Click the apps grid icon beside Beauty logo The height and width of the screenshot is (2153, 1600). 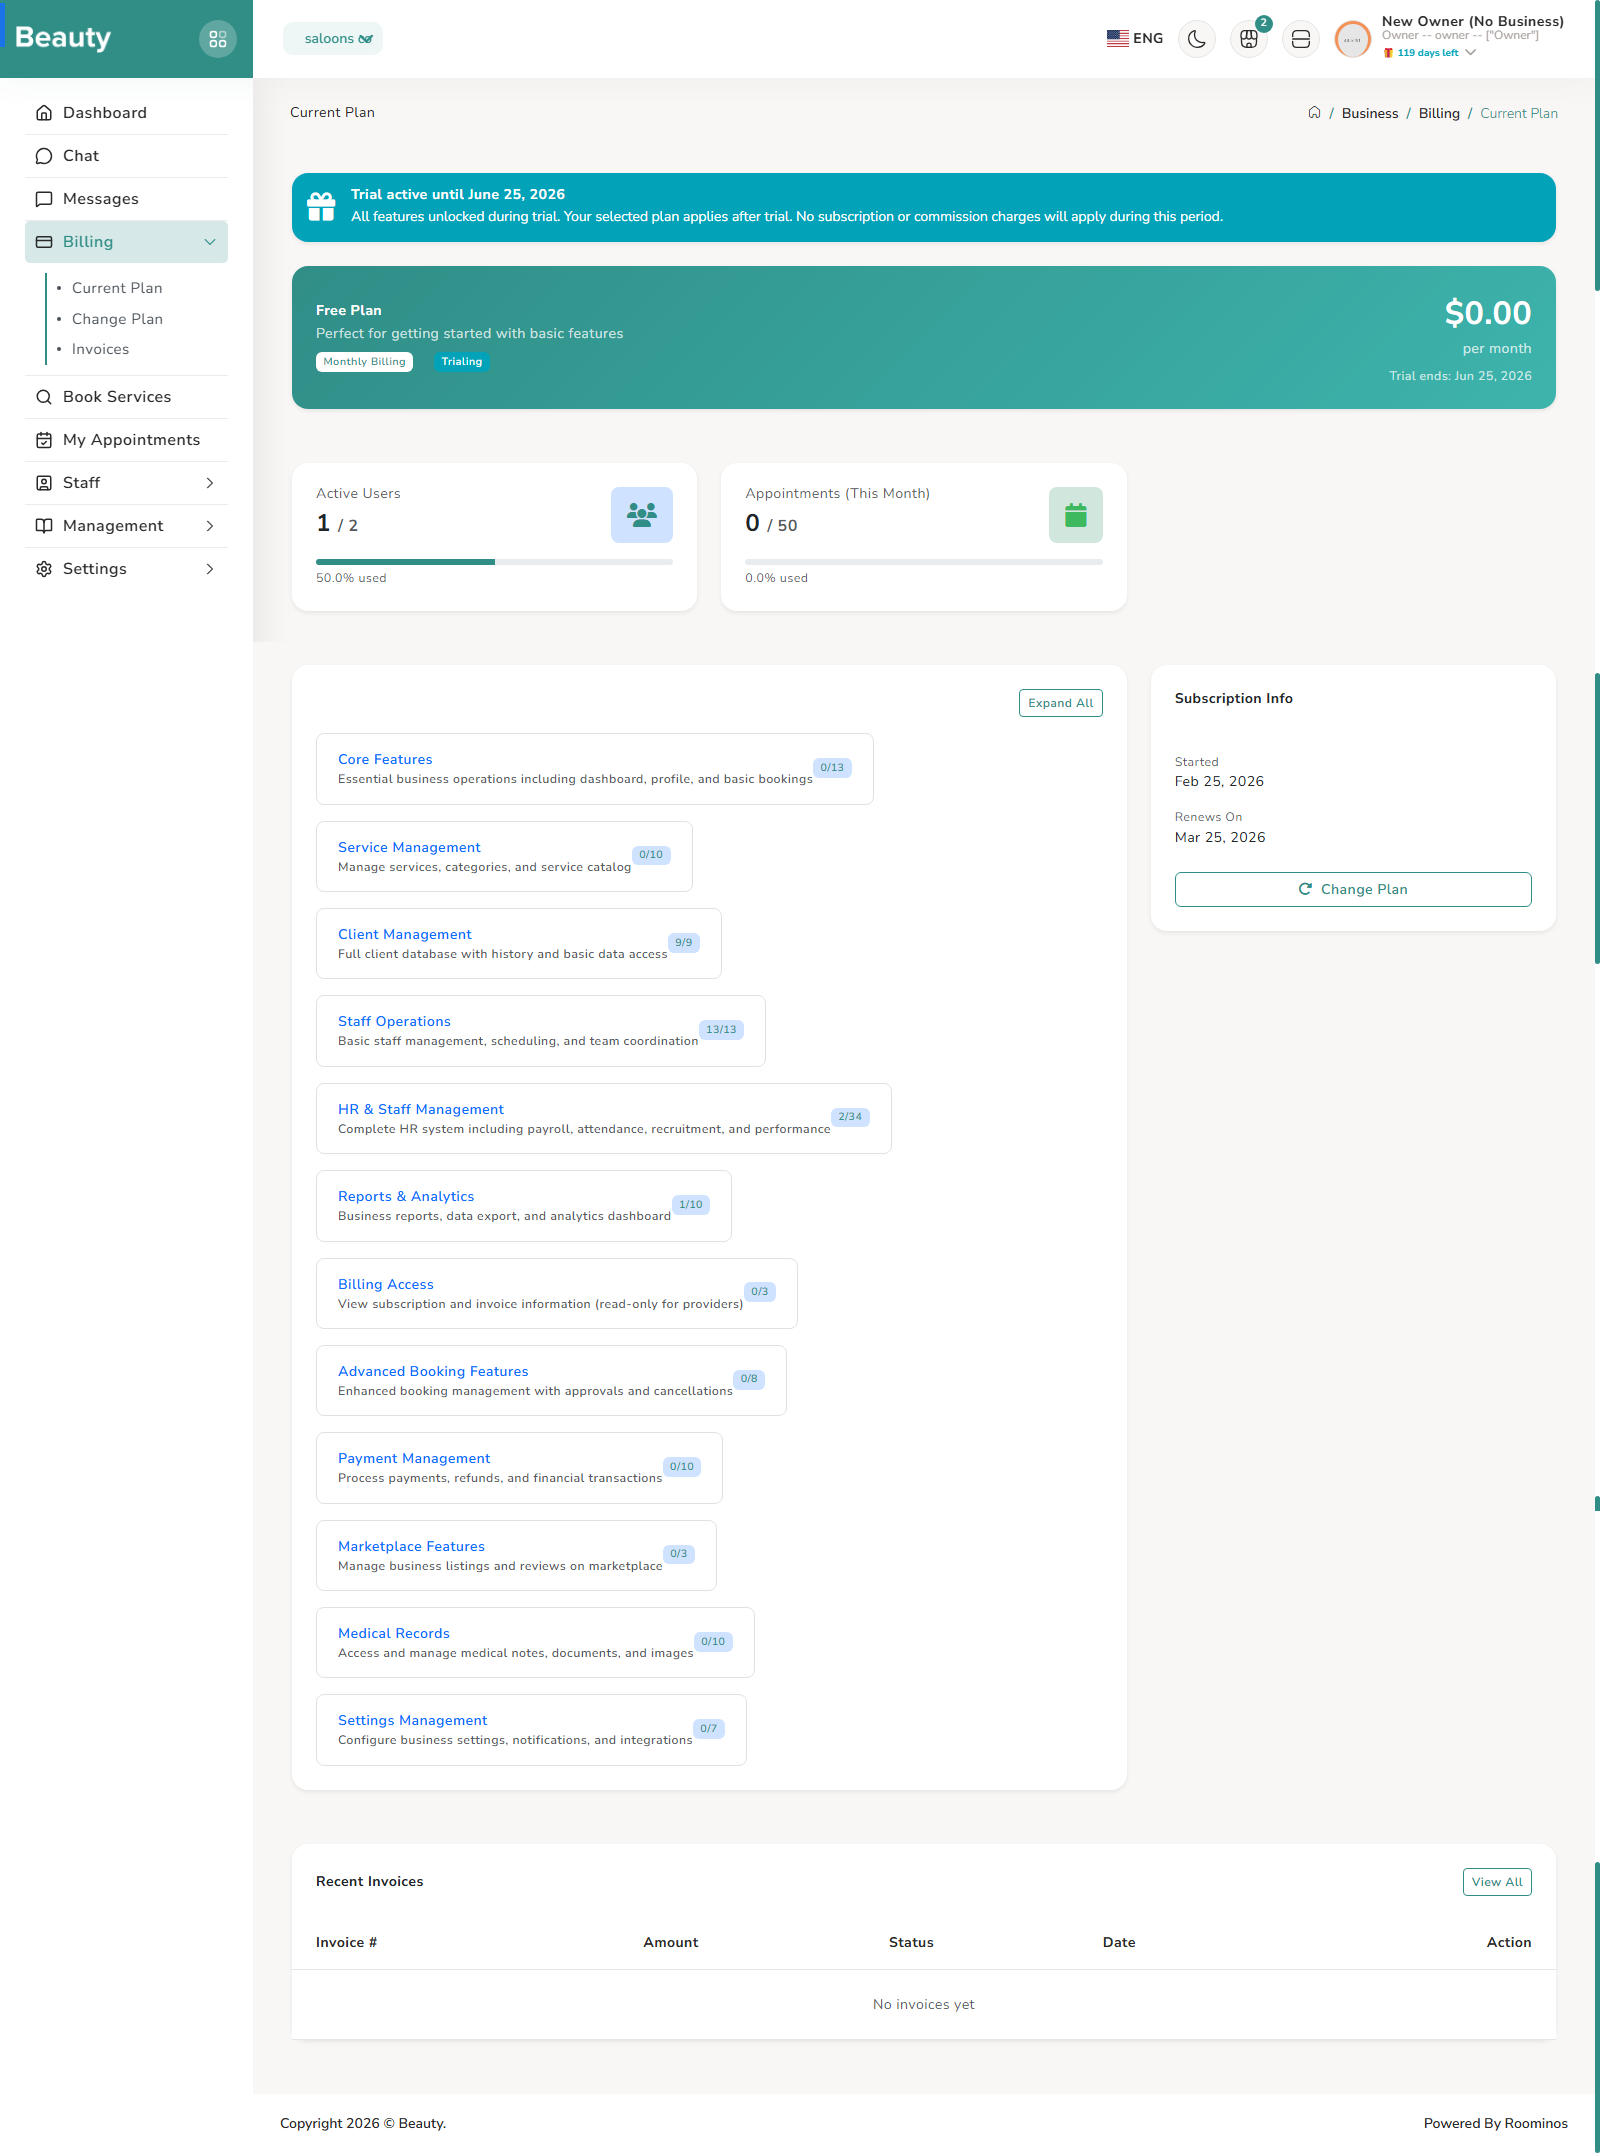(218, 38)
